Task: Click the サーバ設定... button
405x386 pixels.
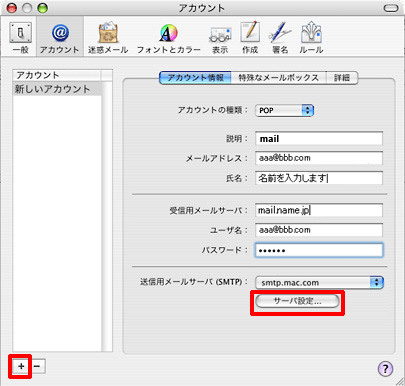Action: click(297, 301)
